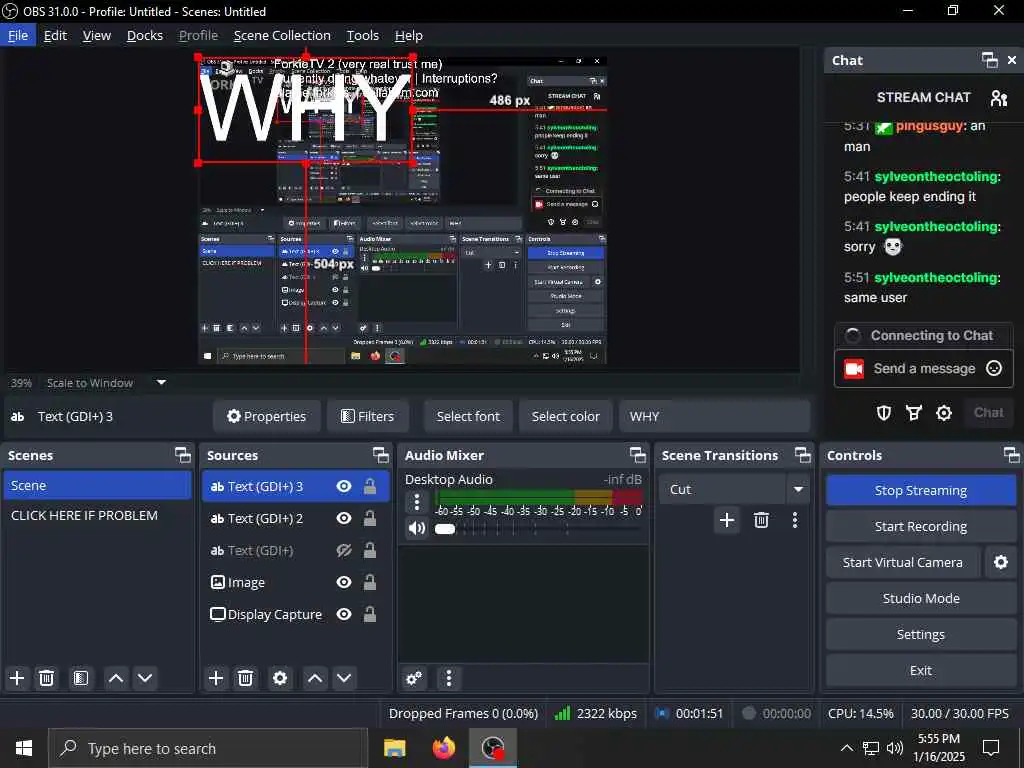This screenshot has height=768, width=1024.
Task: Open OBS Settings
Action: (x=921, y=634)
